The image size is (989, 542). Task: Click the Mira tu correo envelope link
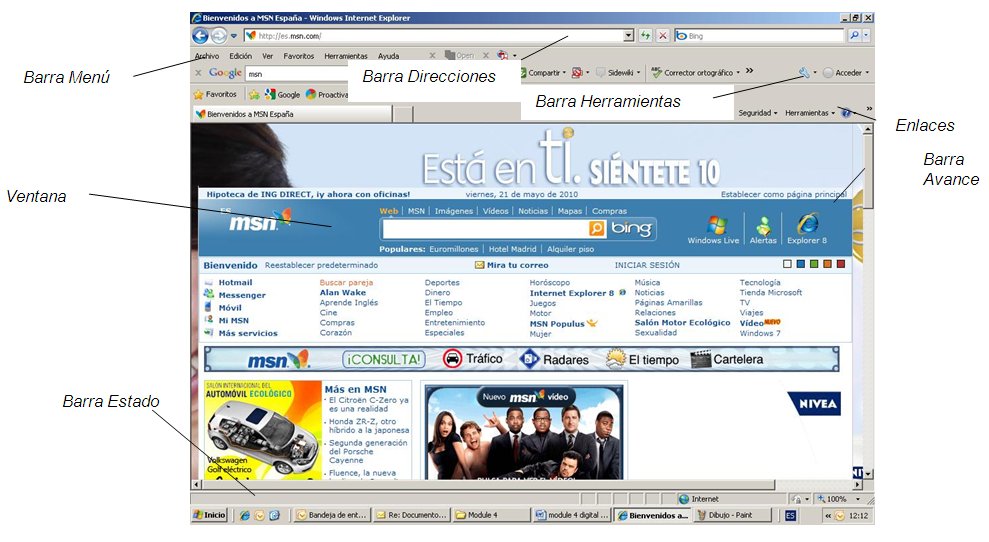(x=512, y=265)
